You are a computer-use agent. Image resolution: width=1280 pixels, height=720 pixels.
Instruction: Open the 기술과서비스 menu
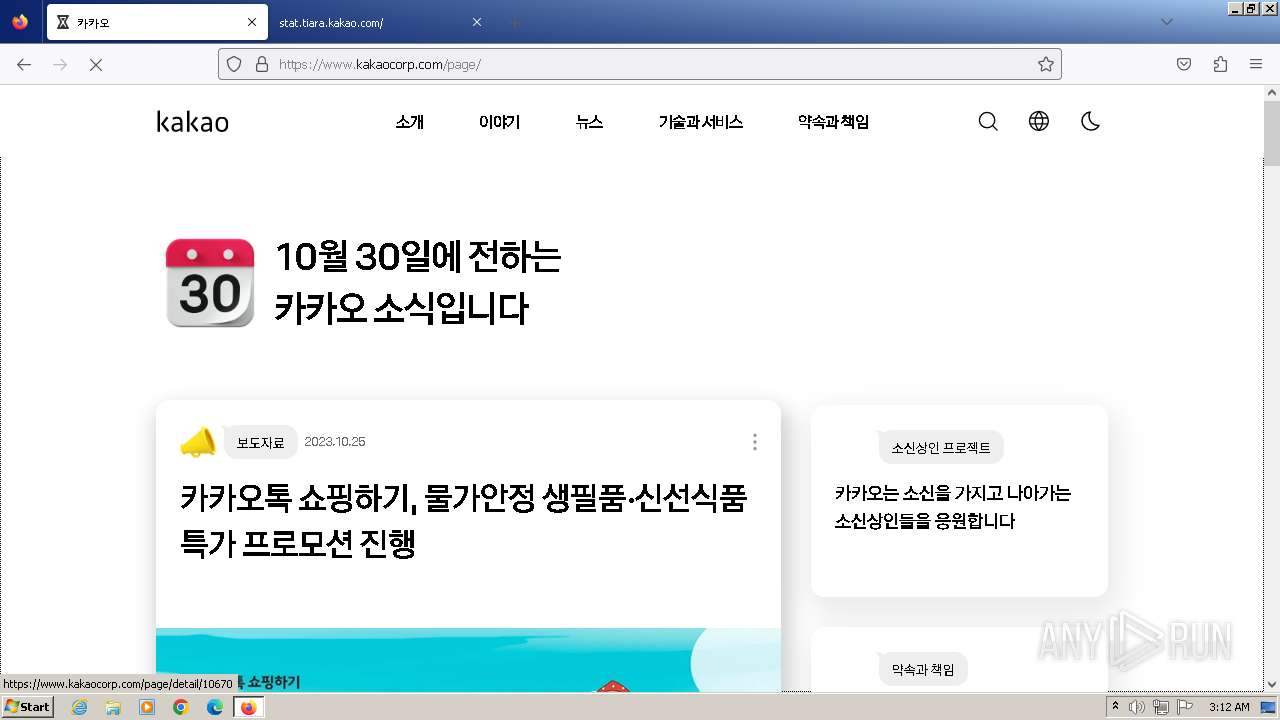pos(700,122)
